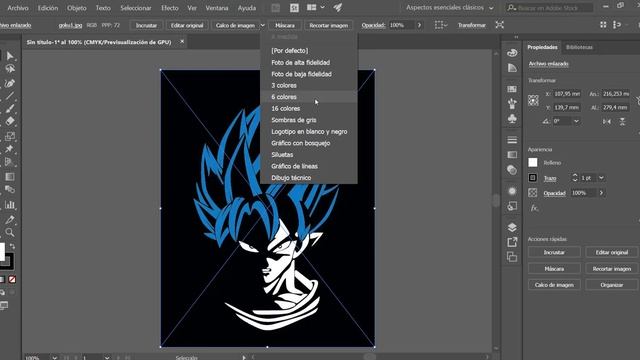Choose Logotipo en blanco y negro preset
This screenshot has height=360, width=640.
(309, 131)
